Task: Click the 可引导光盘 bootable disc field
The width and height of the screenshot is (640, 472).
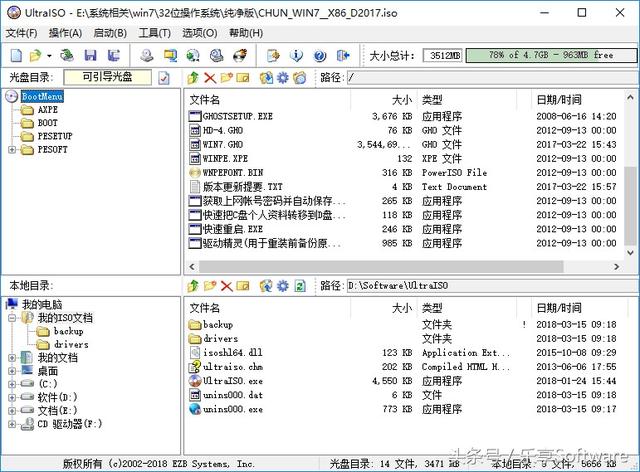Action: (107, 77)
